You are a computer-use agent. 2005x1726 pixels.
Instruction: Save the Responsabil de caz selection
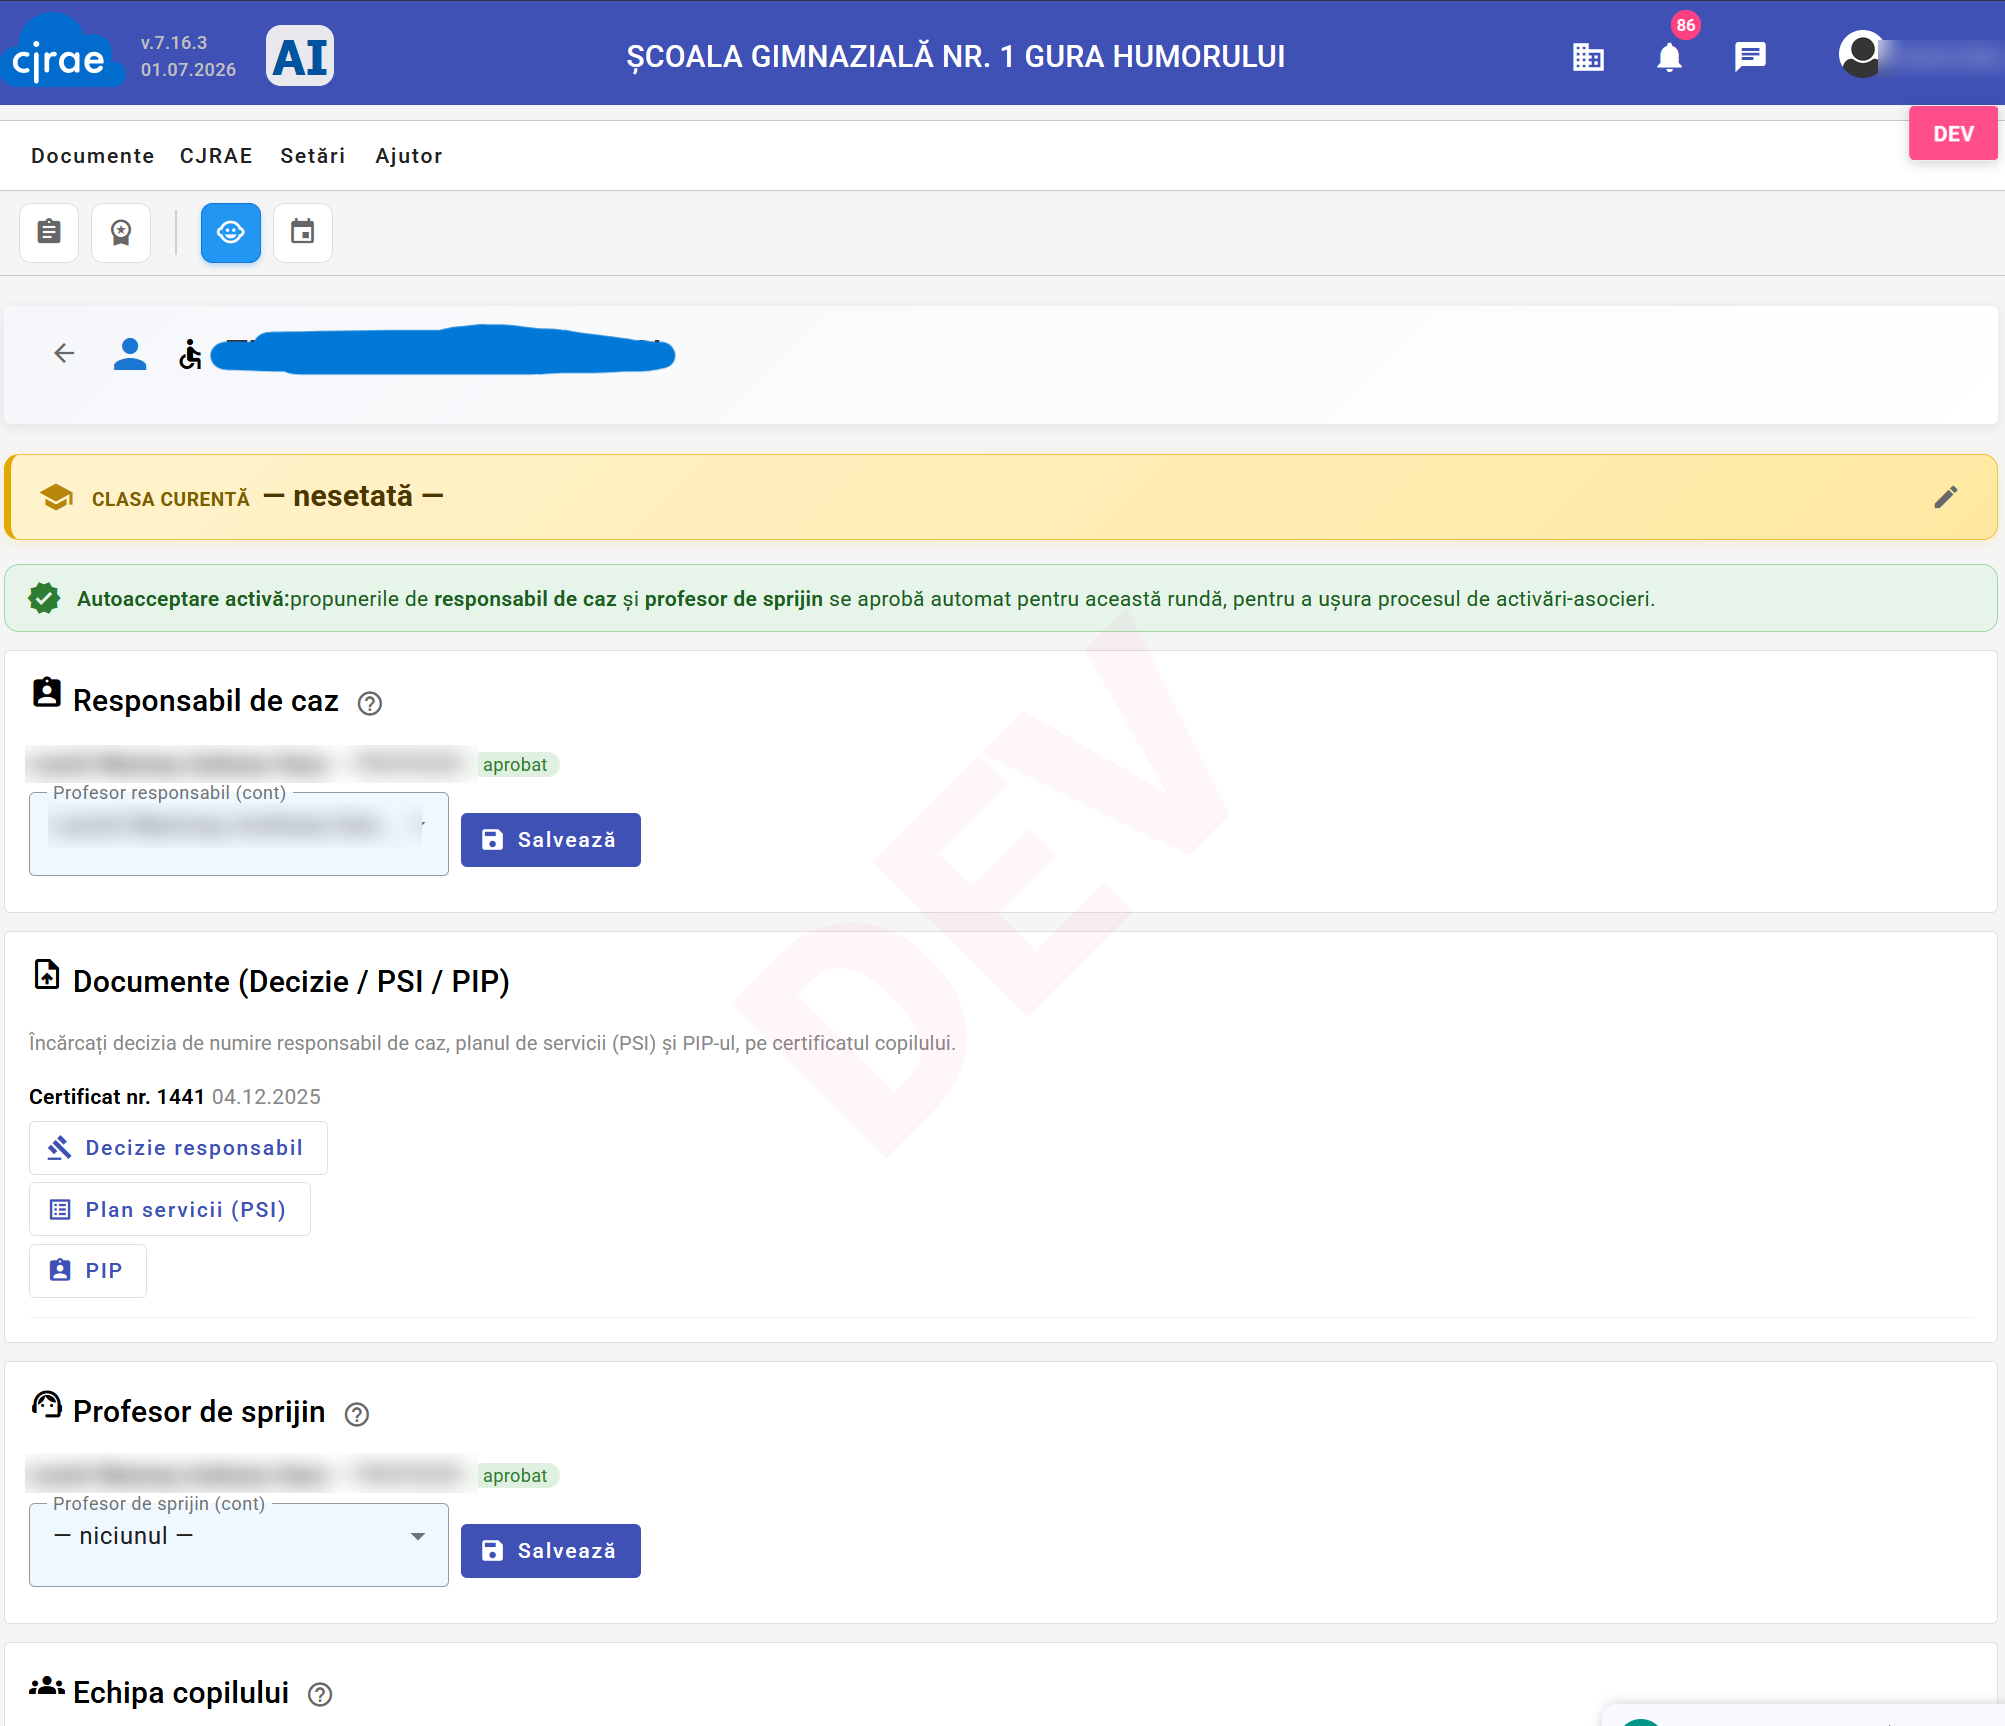[x=551, y=840]
